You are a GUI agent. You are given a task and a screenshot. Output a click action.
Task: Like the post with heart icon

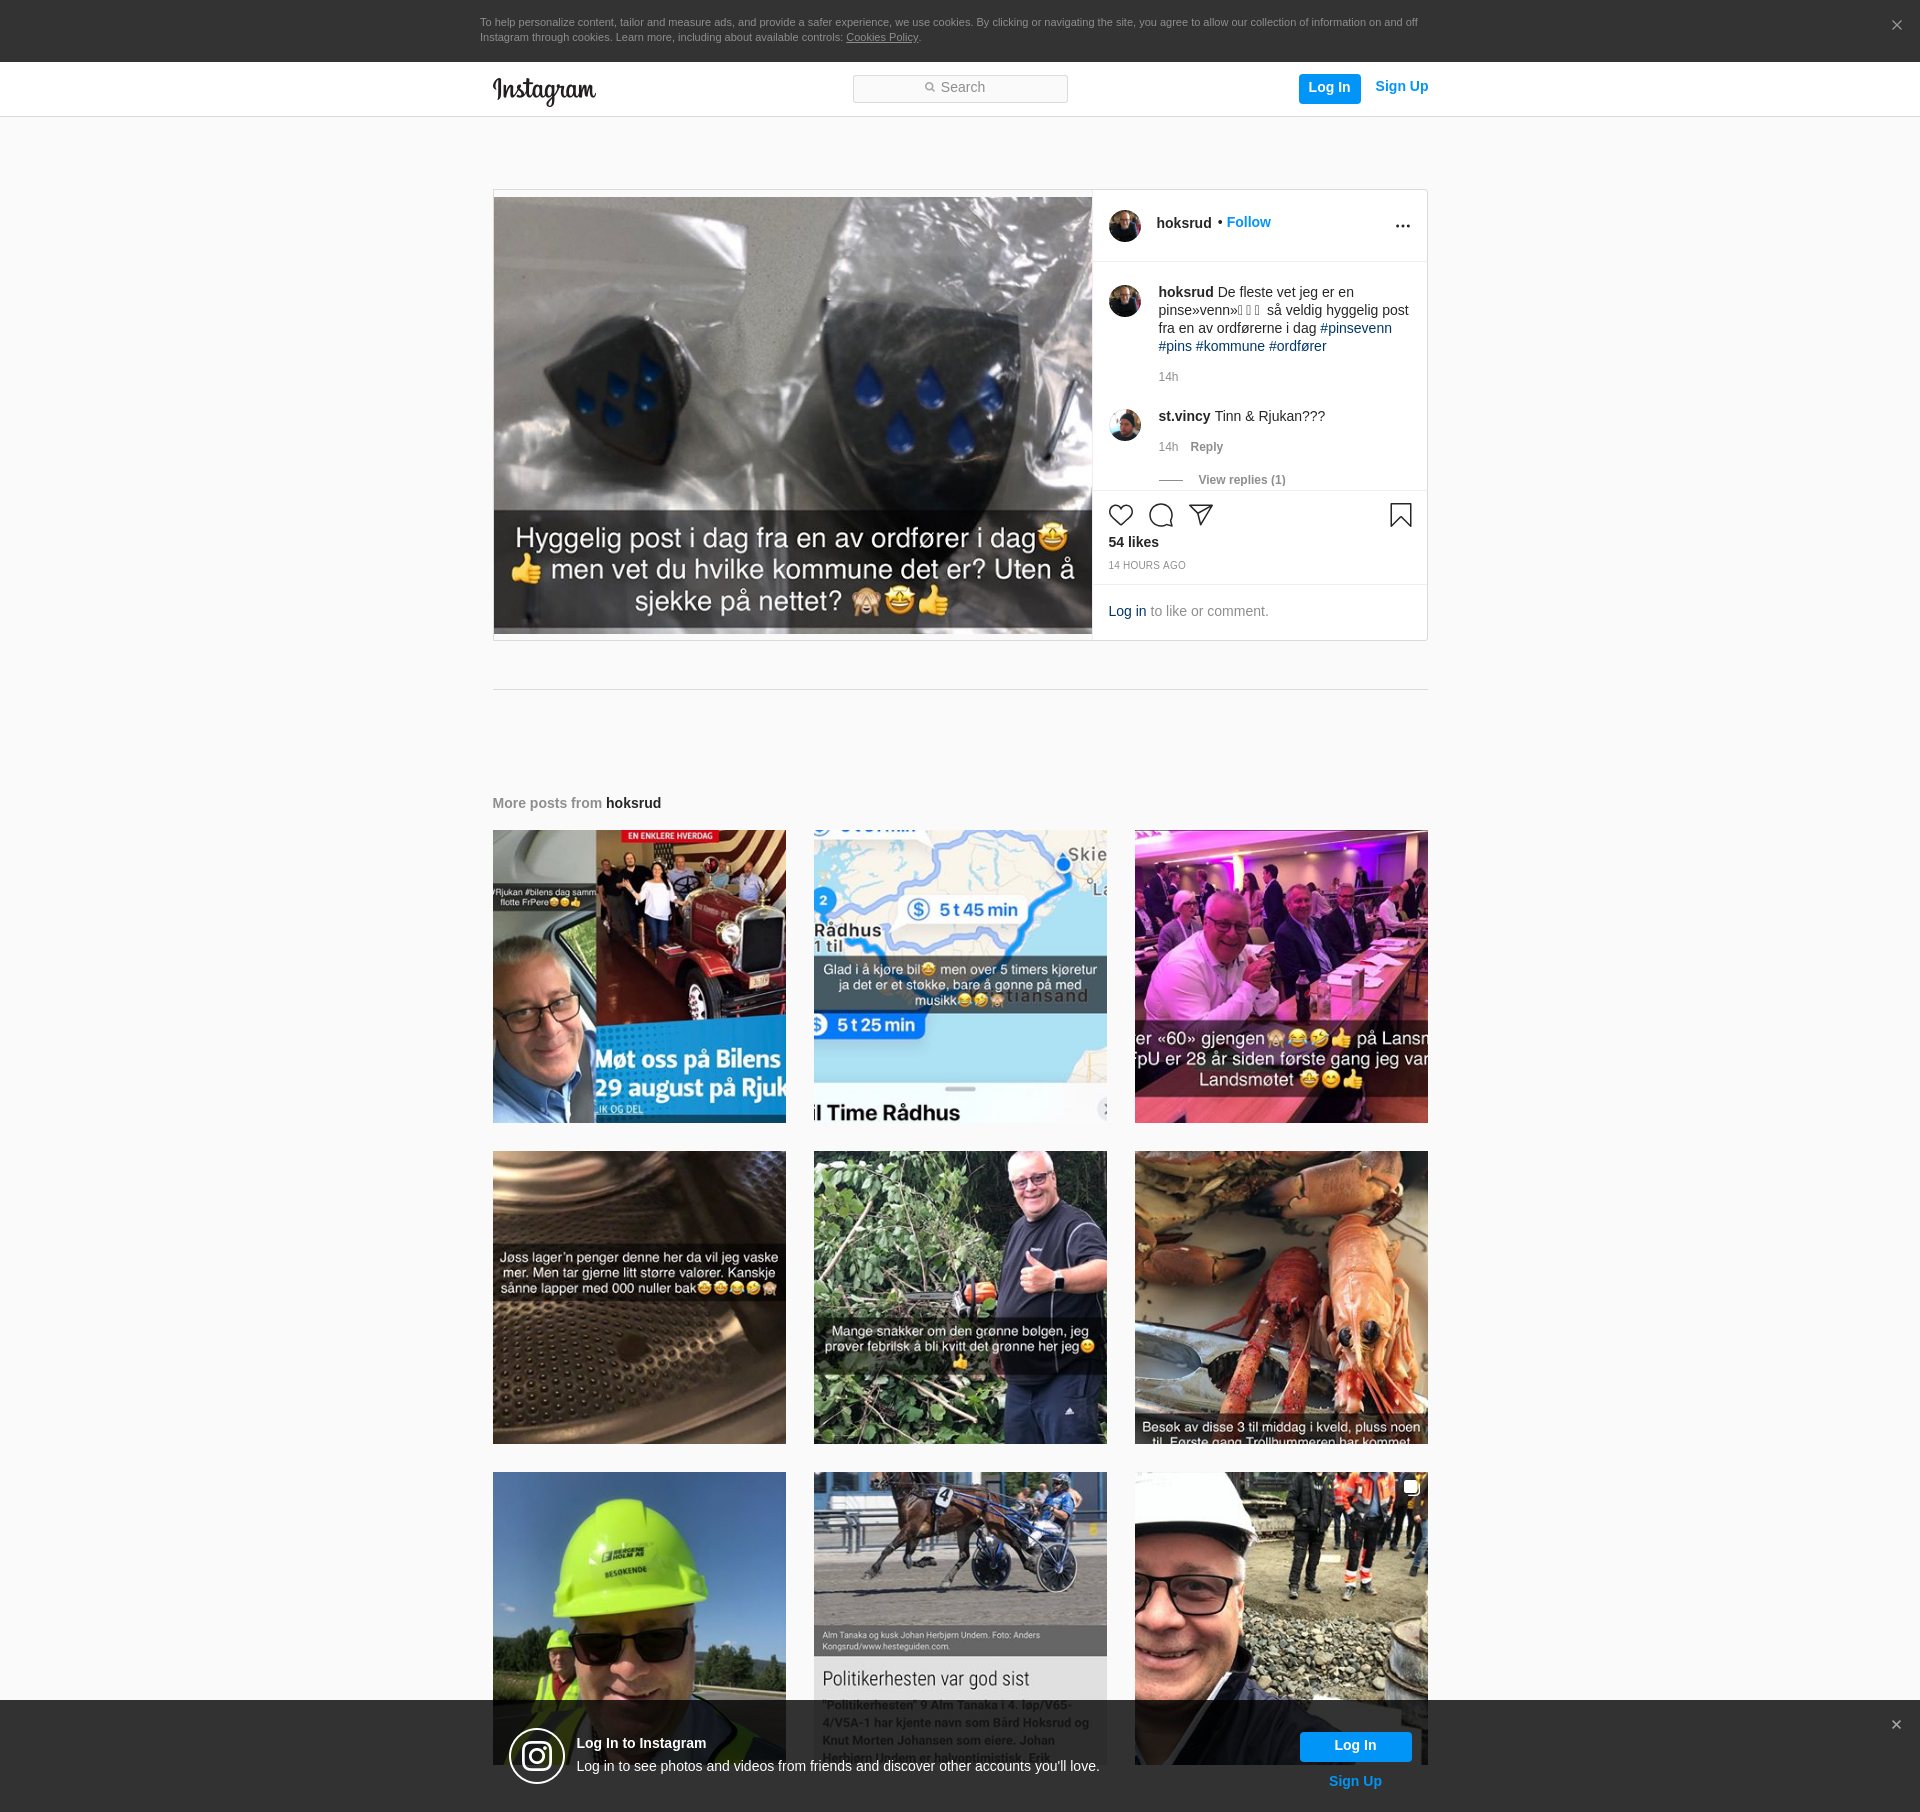pyautogui.click(x=1121, y=515)
